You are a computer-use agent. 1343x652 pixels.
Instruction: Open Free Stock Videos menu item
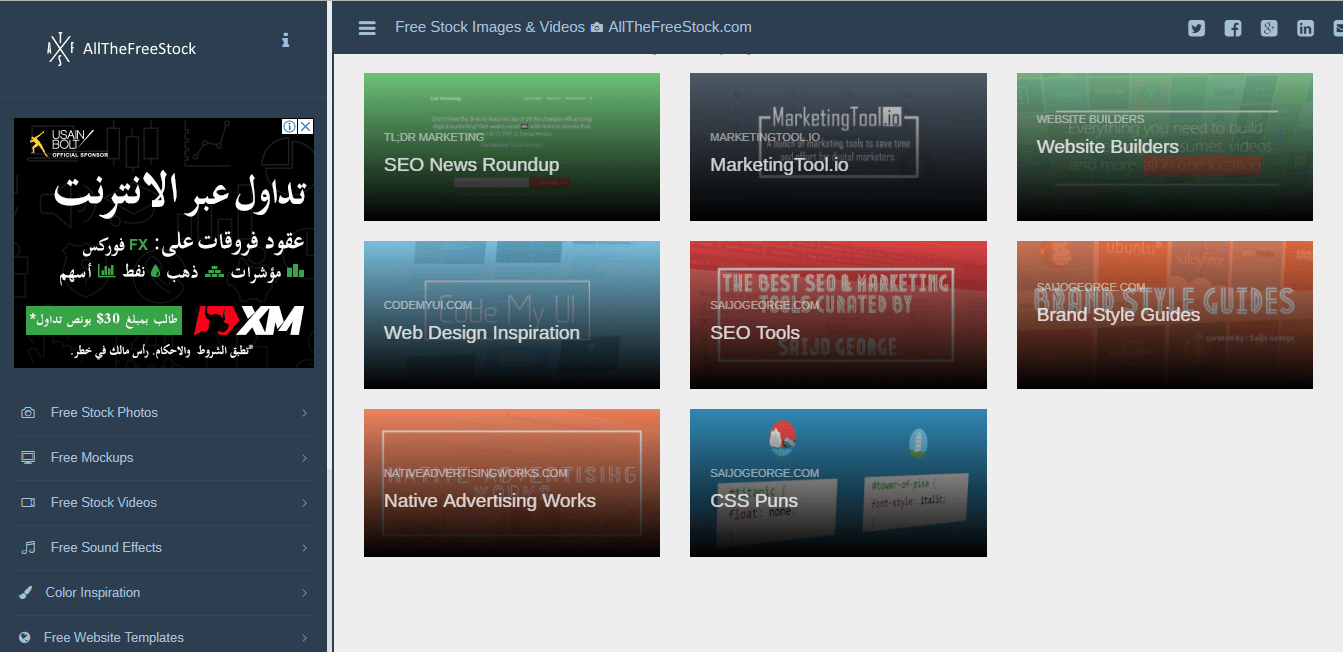[164, 503]
